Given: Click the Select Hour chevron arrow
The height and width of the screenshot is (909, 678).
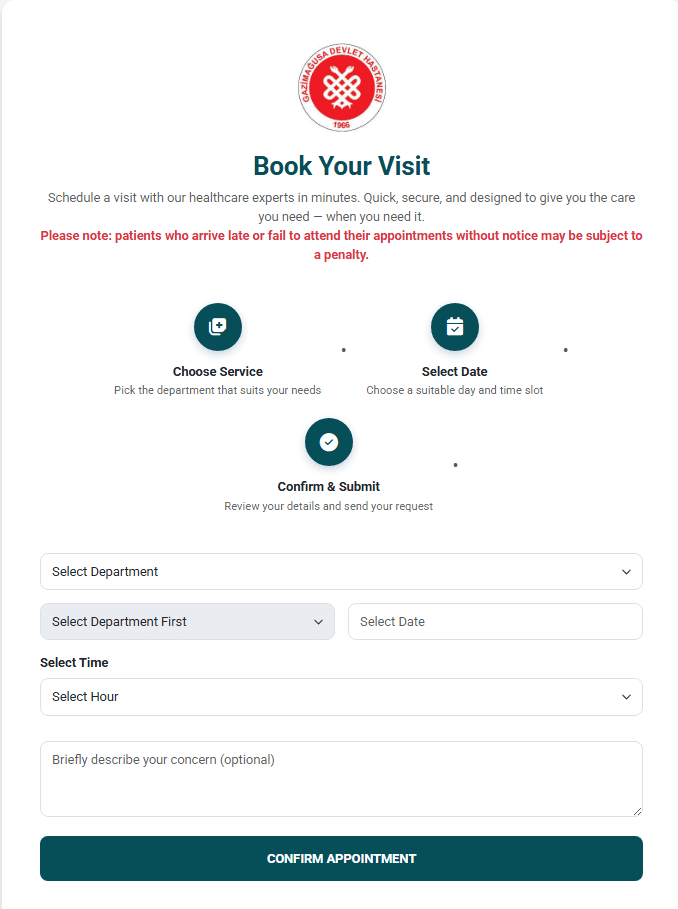Looking at the screenshot, I should (x=626, y=697).
